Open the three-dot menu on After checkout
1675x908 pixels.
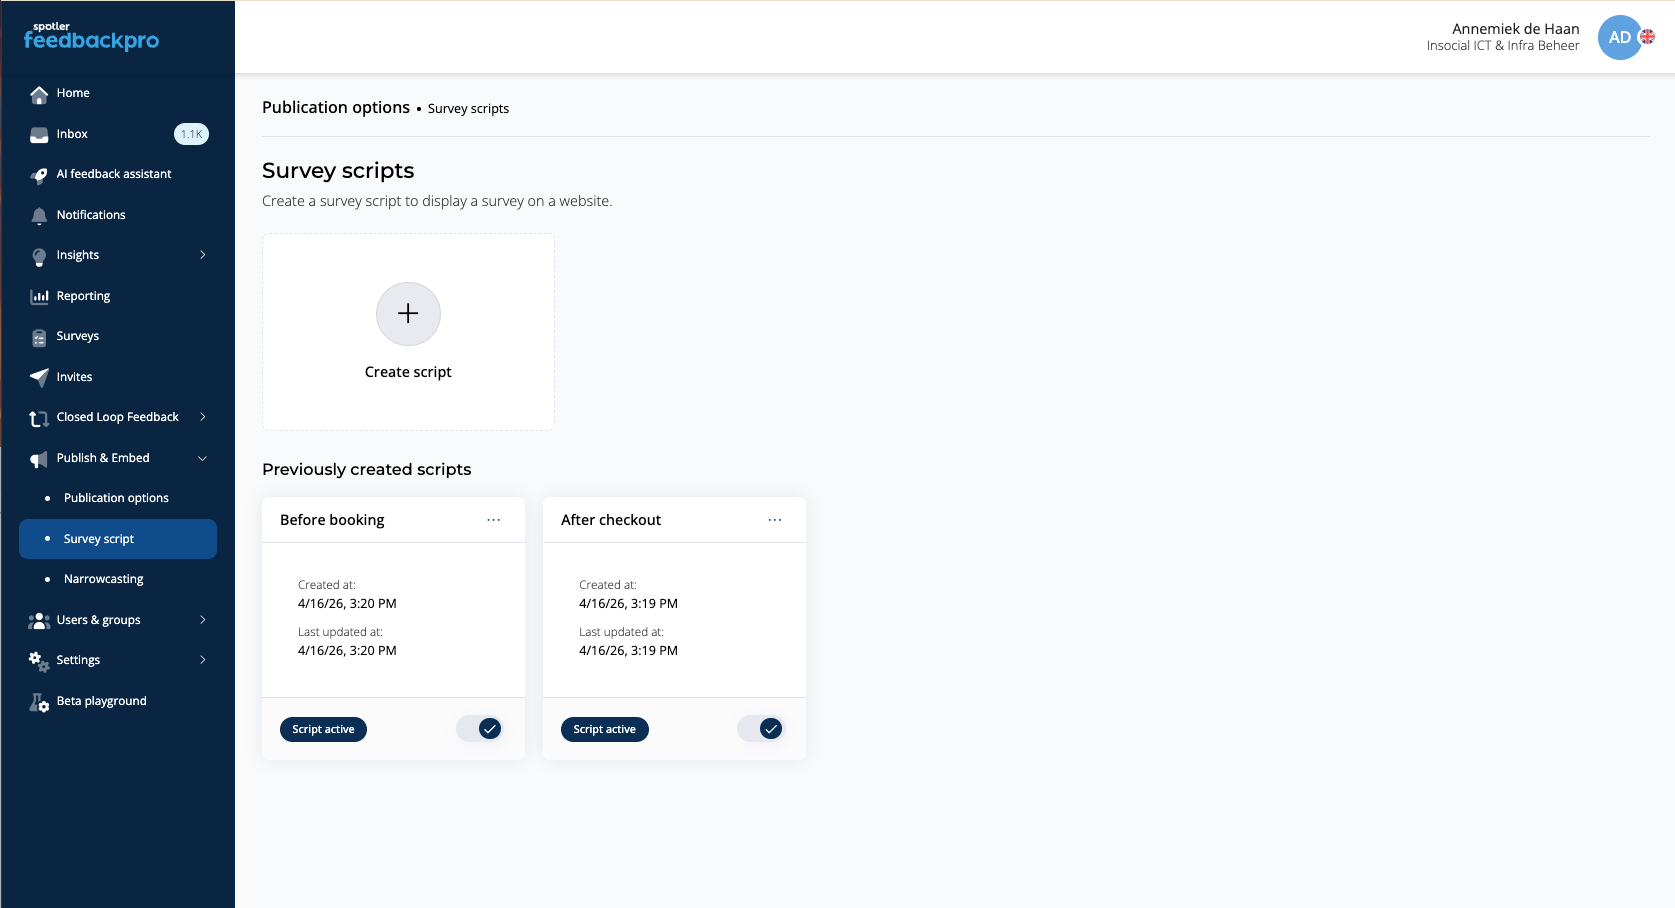pos(774,520)
